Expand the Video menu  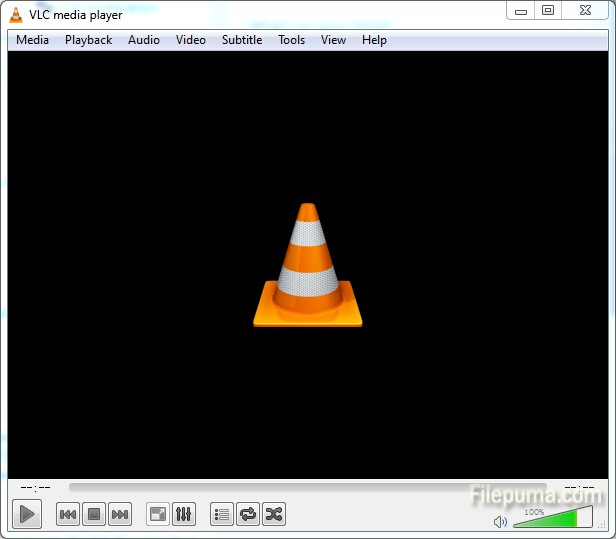click(190, 40)
